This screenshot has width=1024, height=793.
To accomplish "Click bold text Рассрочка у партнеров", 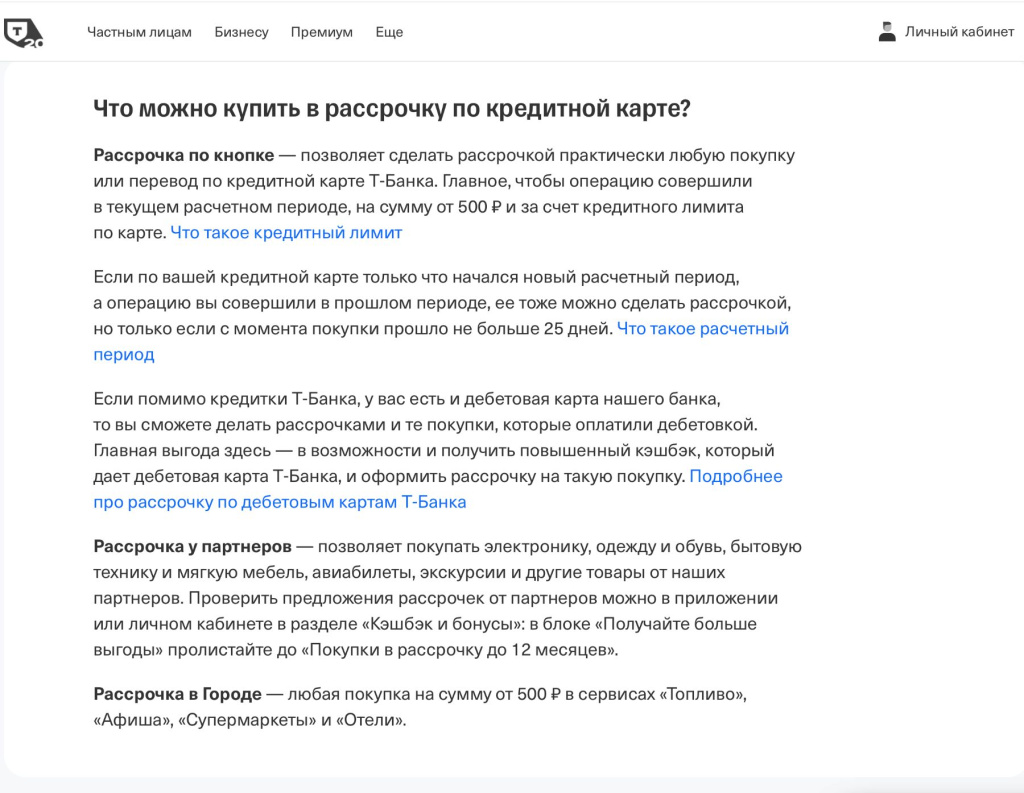I will click(x=193, y=546).
